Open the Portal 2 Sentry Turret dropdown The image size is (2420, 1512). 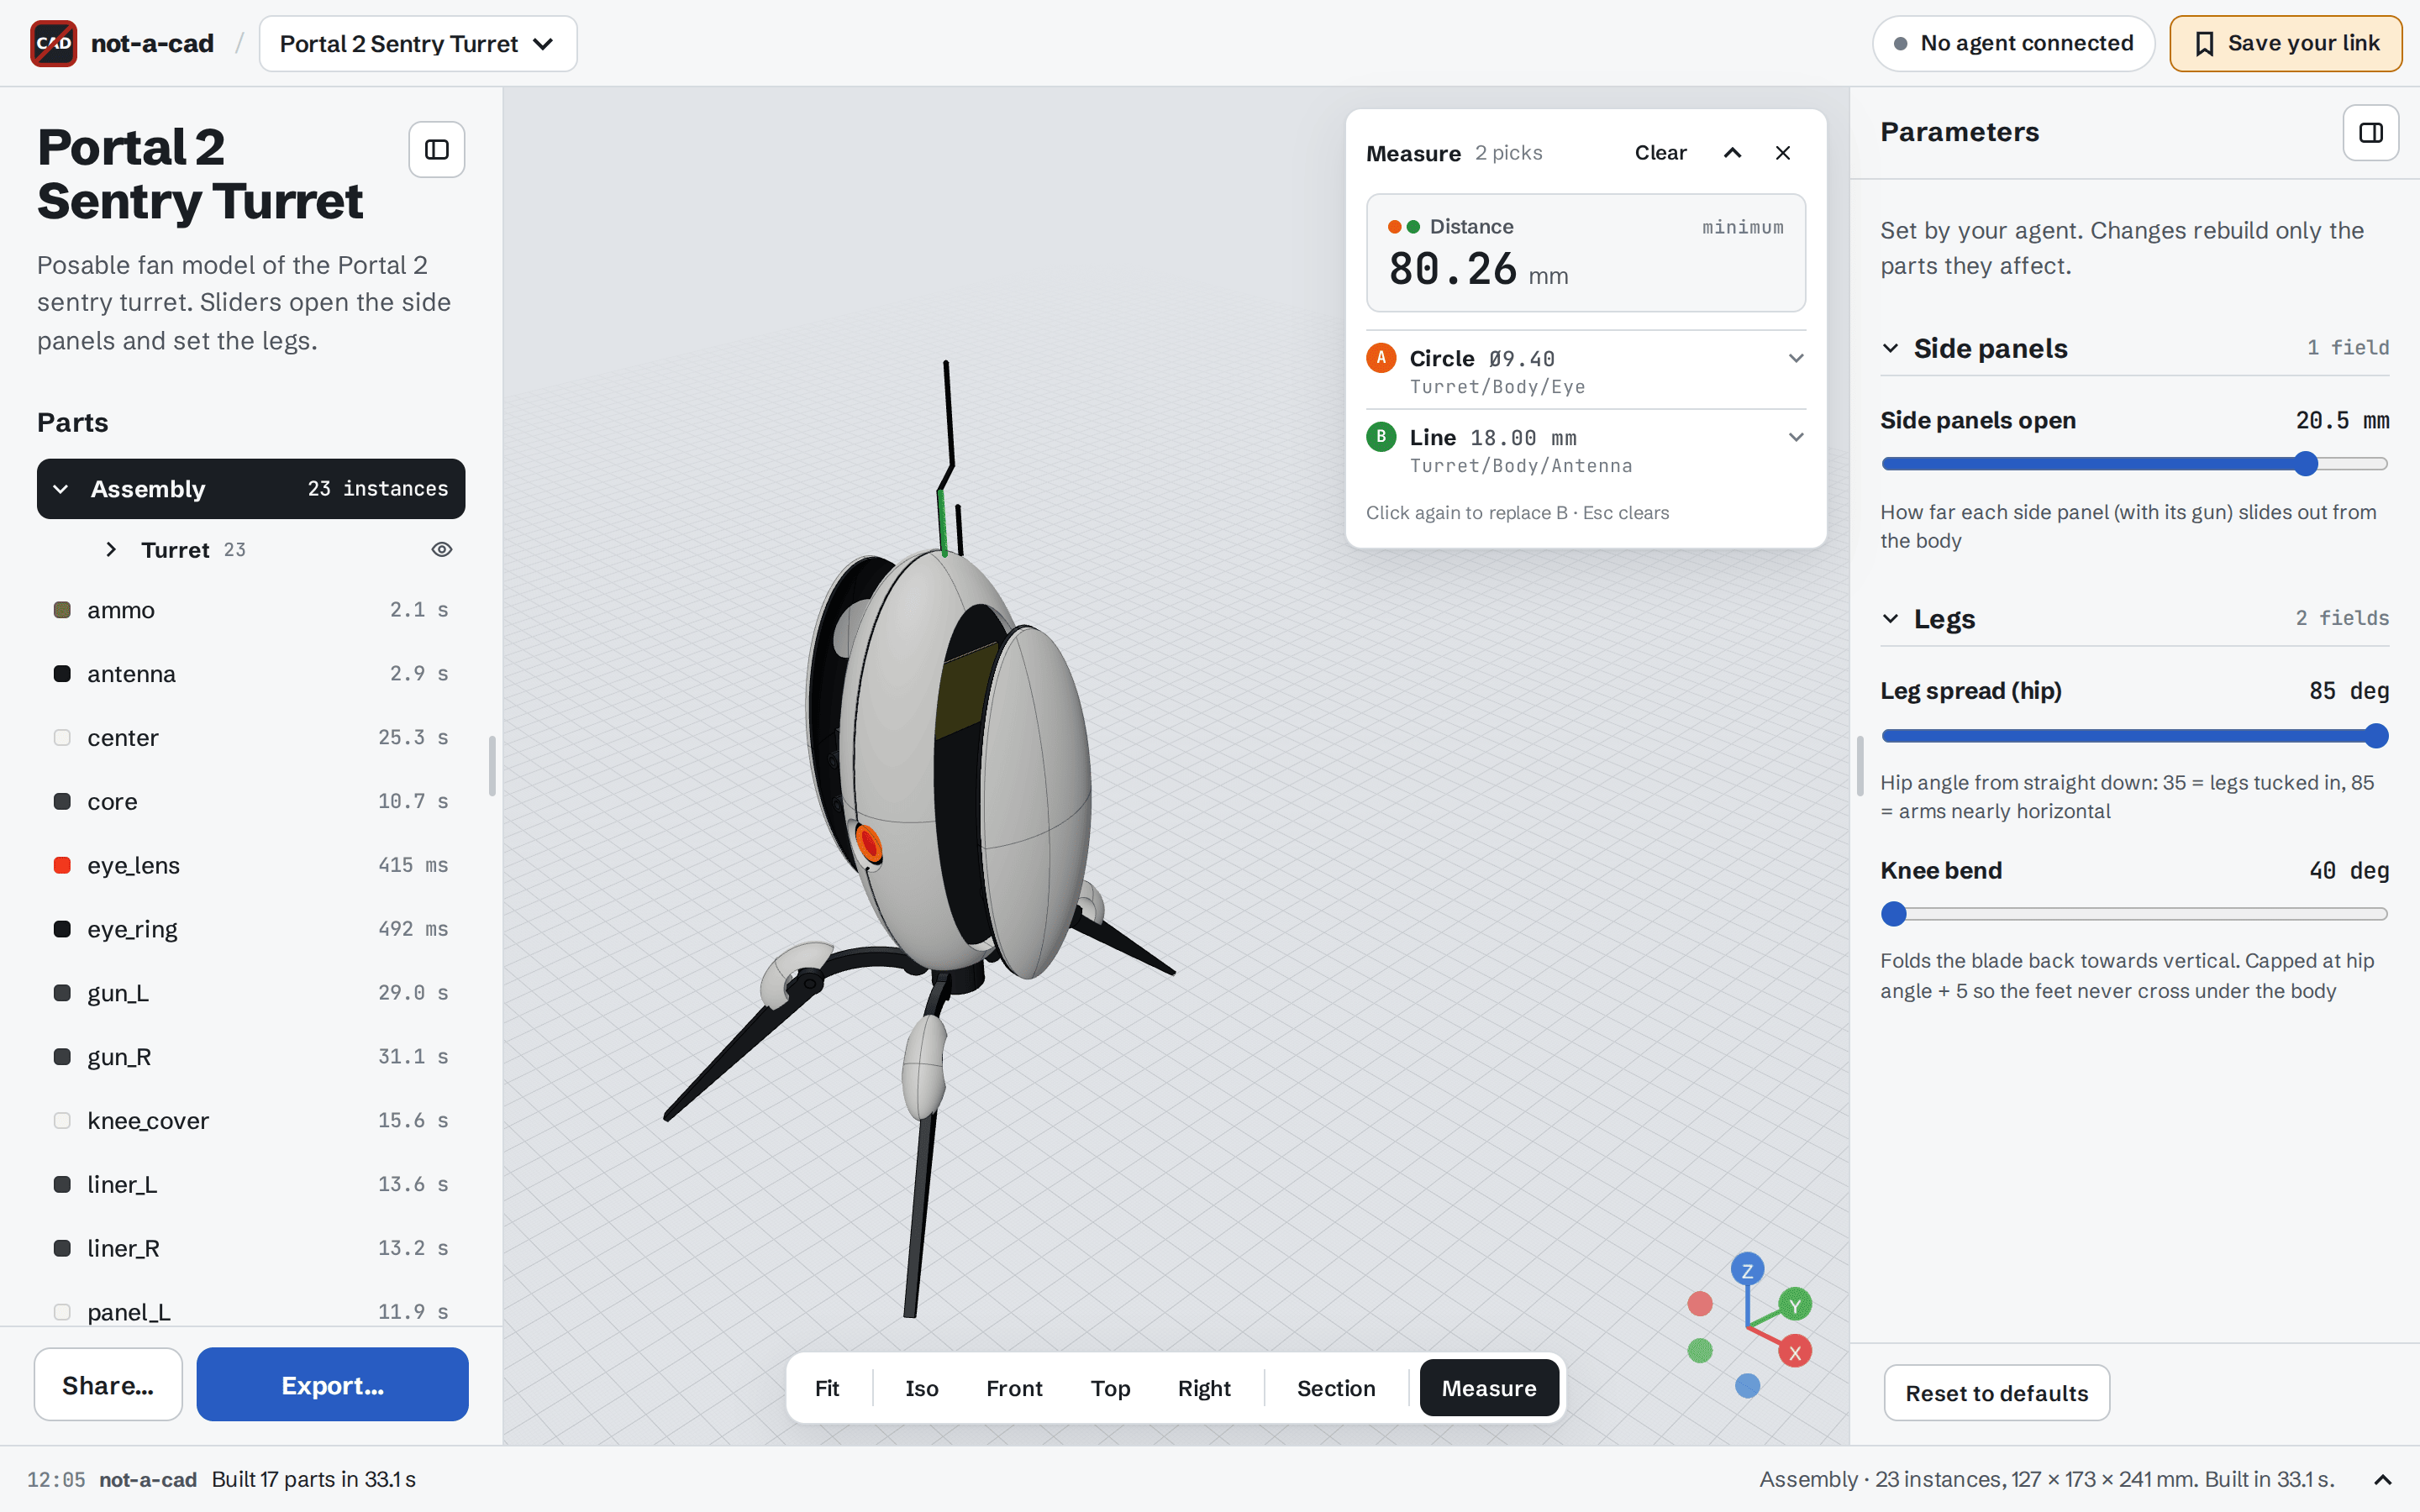[x=417, y=44]
